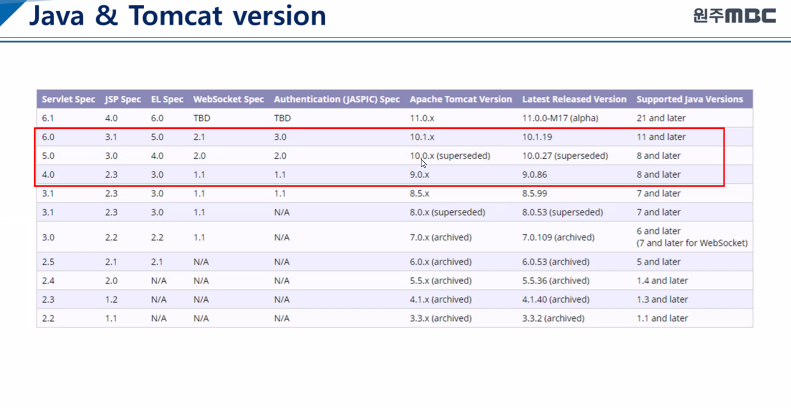Click the '8.0.x (superseded)' cell
The width and height of the screenshot is (791, 408).
(x=447, y=212)
